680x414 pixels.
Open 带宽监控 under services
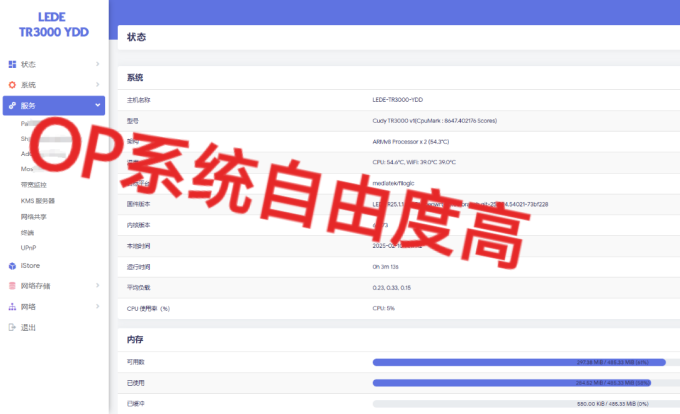[33, 185]
